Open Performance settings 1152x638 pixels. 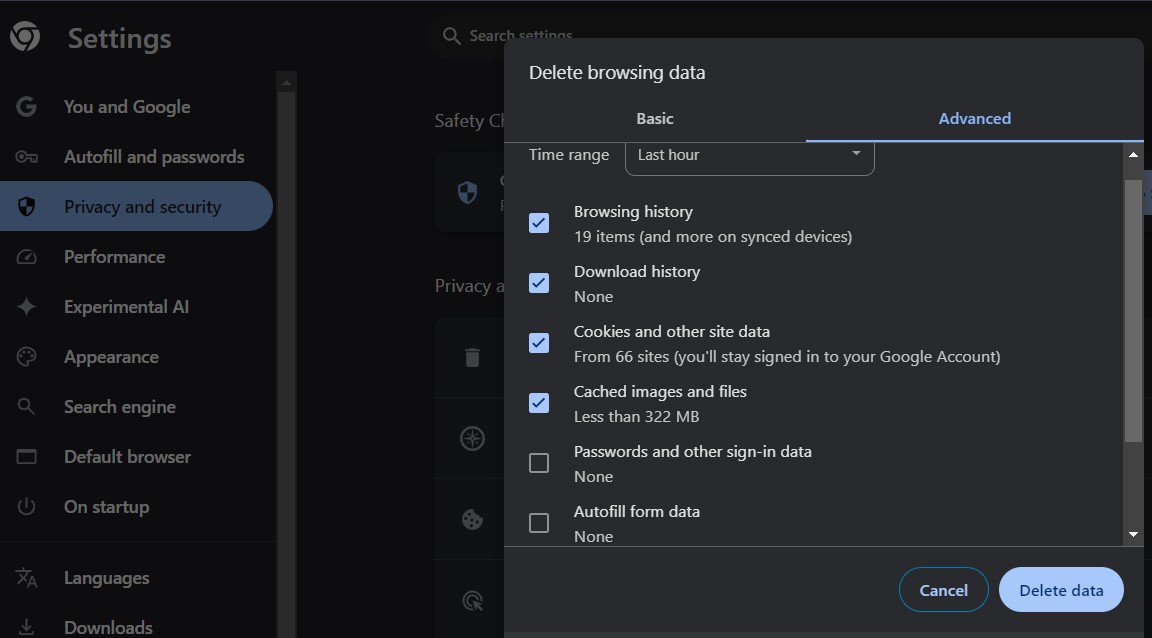[137, 257]
